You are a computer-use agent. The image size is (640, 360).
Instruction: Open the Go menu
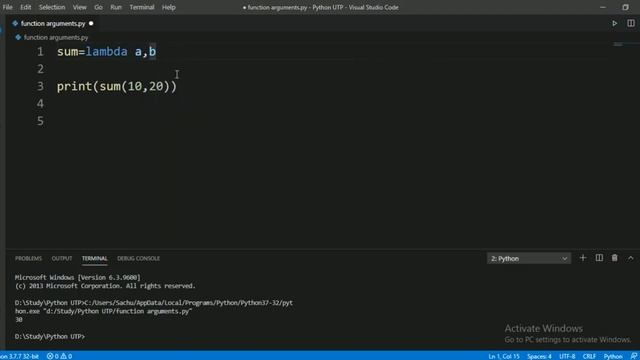click(x=98, y=7)
